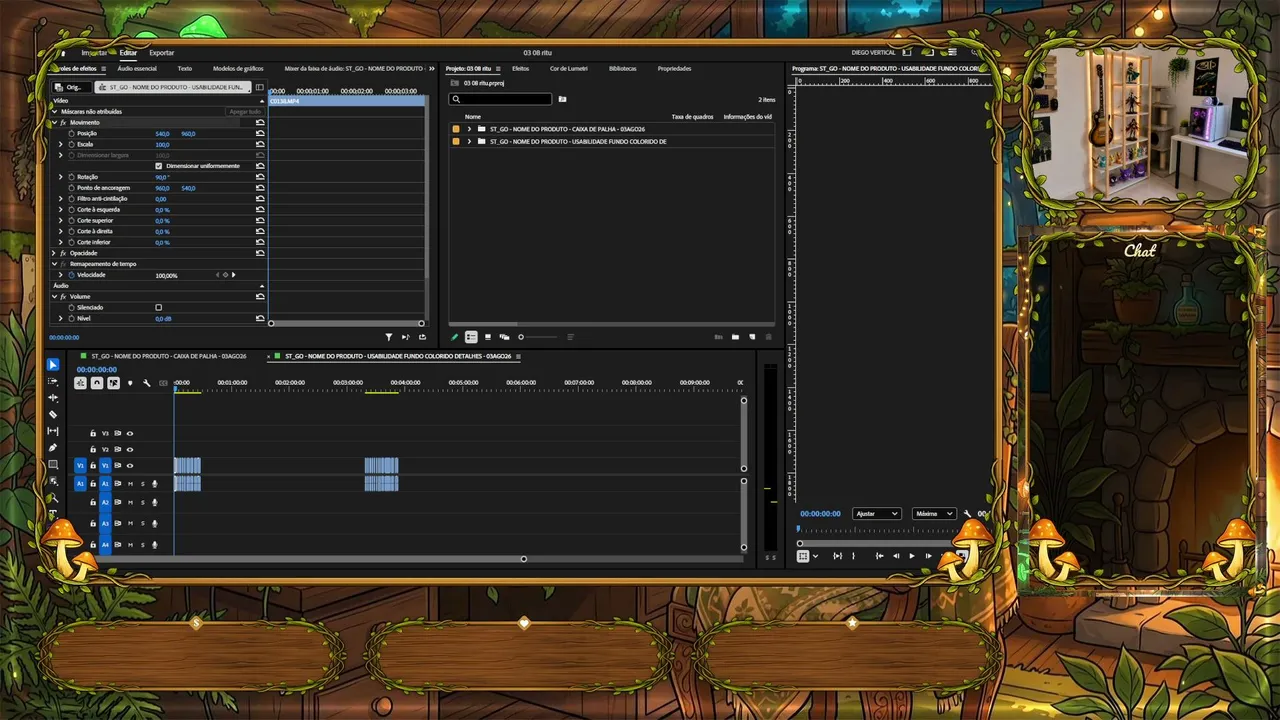The height and width of the screenshot is (720, 1280).
Task: Open the Propriedades tab
Action: click(x=675, y=69)
